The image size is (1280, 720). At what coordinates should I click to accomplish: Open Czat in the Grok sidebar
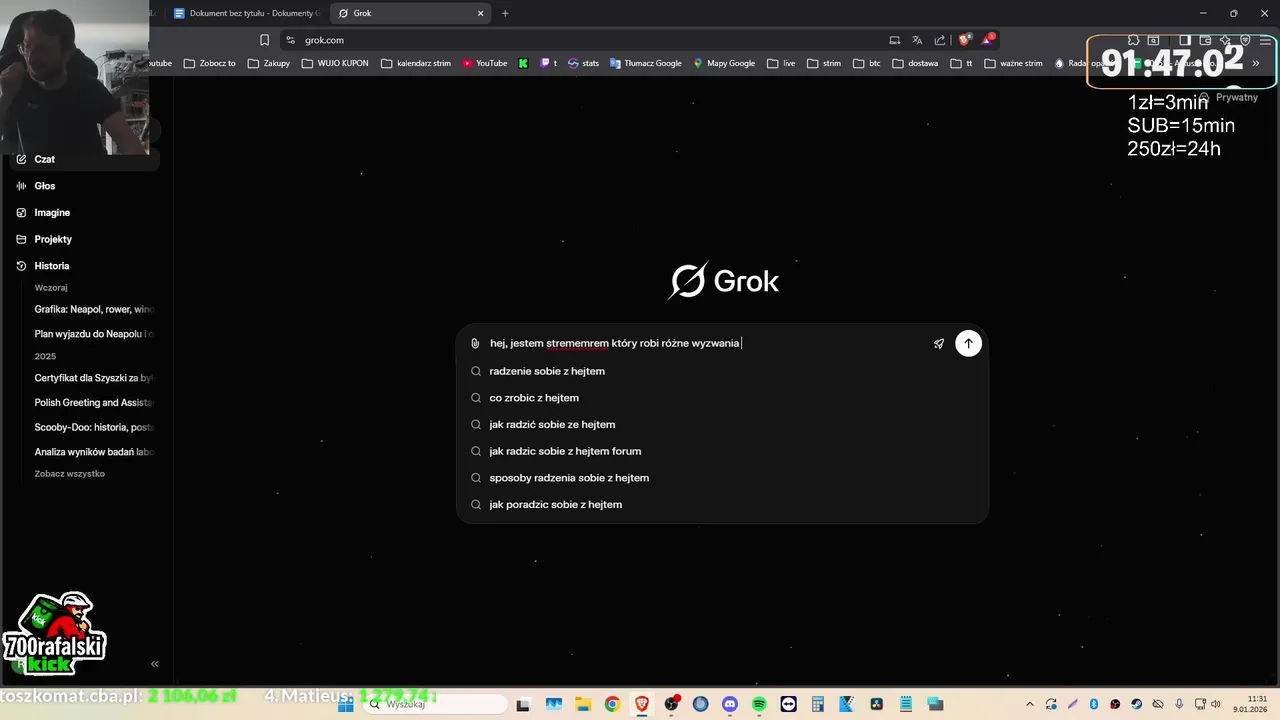(85, 159)
